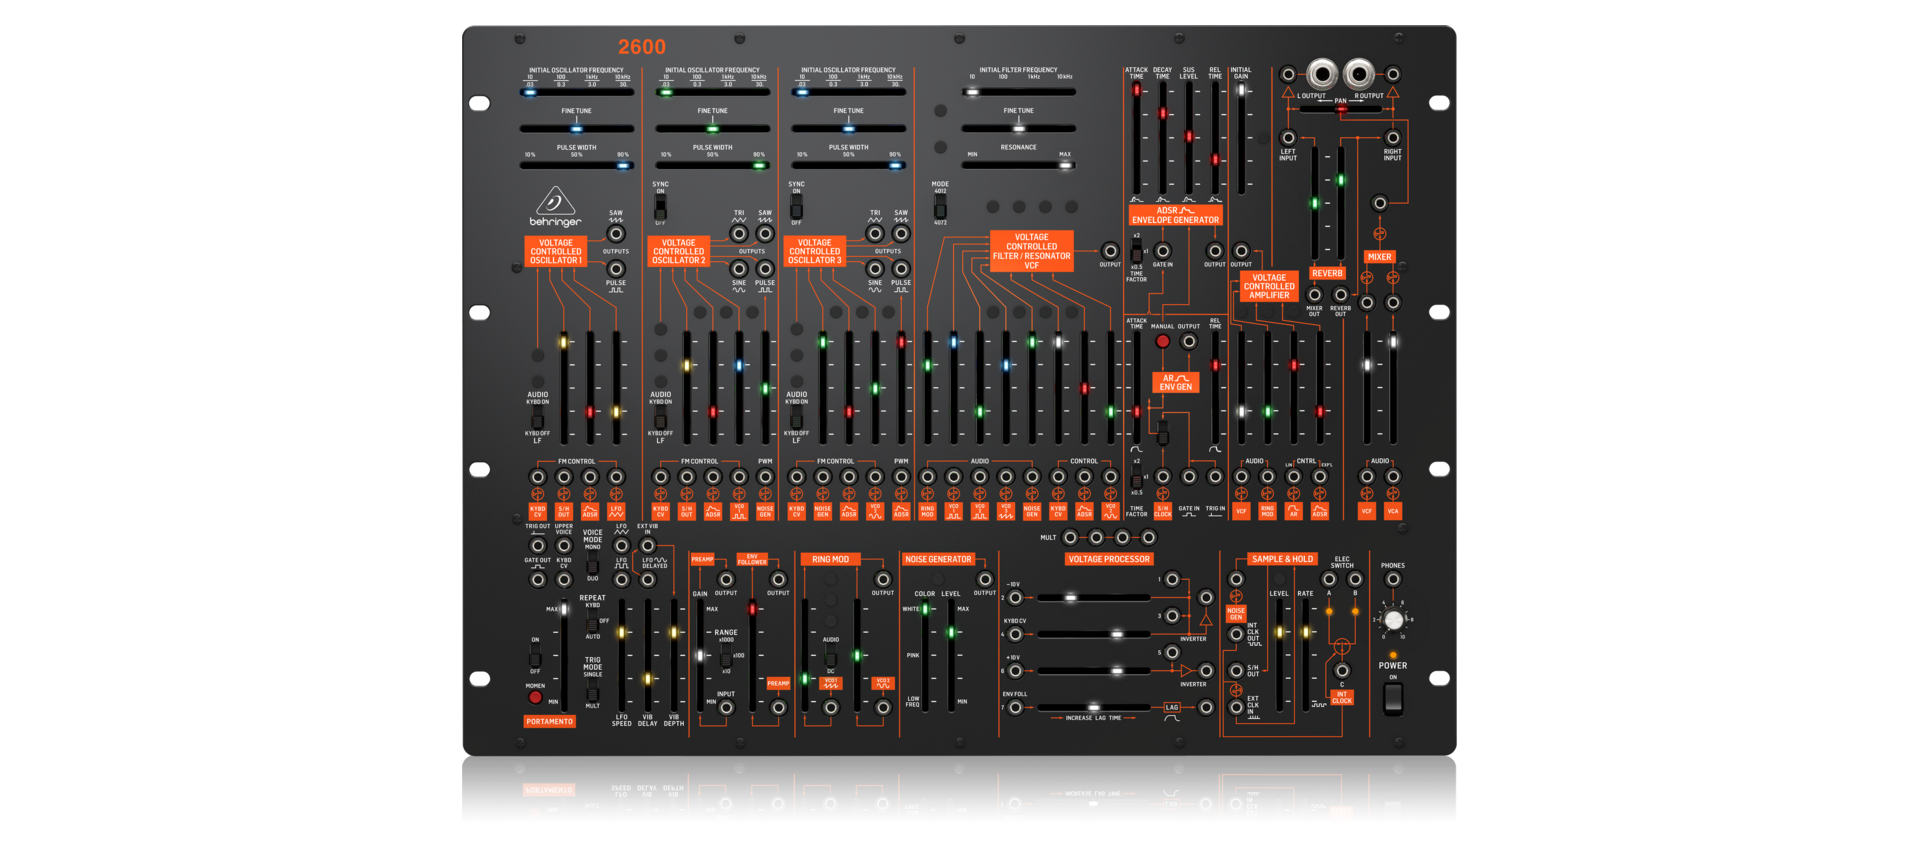Click the PORTAMENTO label
The height and width of the screenshot is (850, 1920).
550,721
